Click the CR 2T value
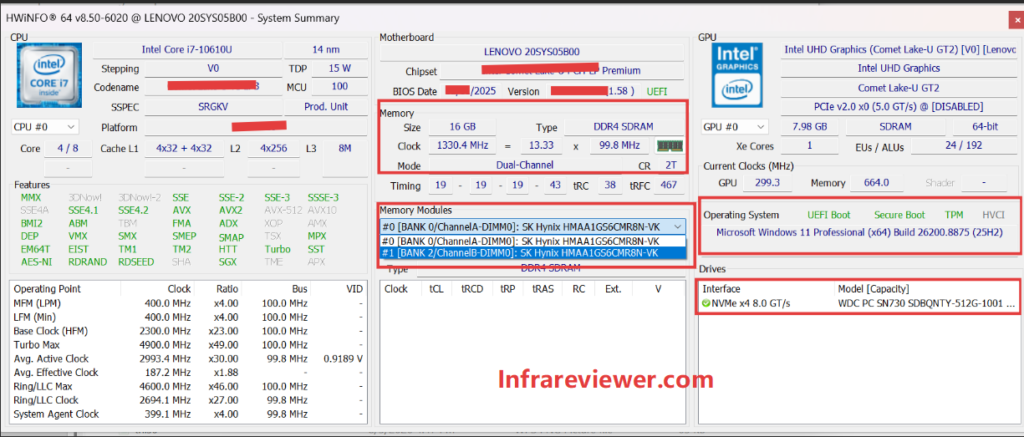Viewport: 1024px width, 437px height. (671, 165)
